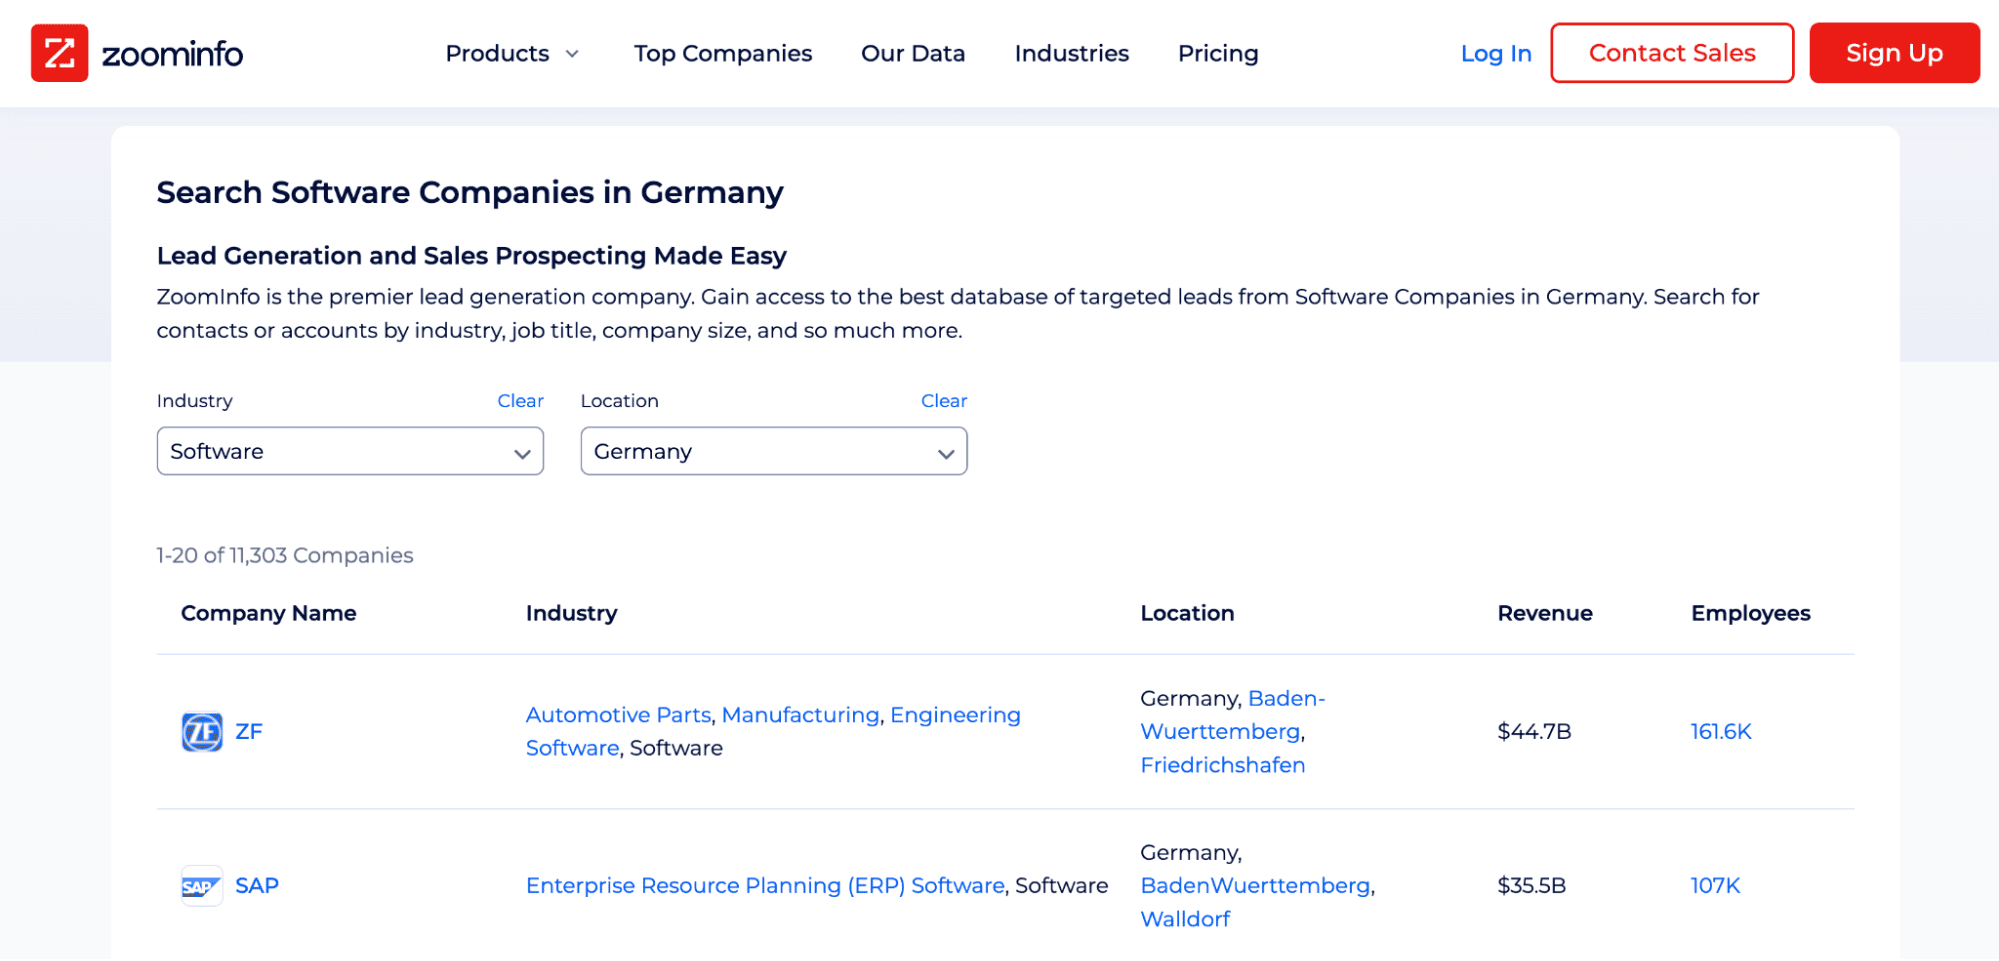Viewport: 1999px width, 961px height.
Task: Open Baden-Wuerttemberg location link for ZF
Action: (1233, 715)
